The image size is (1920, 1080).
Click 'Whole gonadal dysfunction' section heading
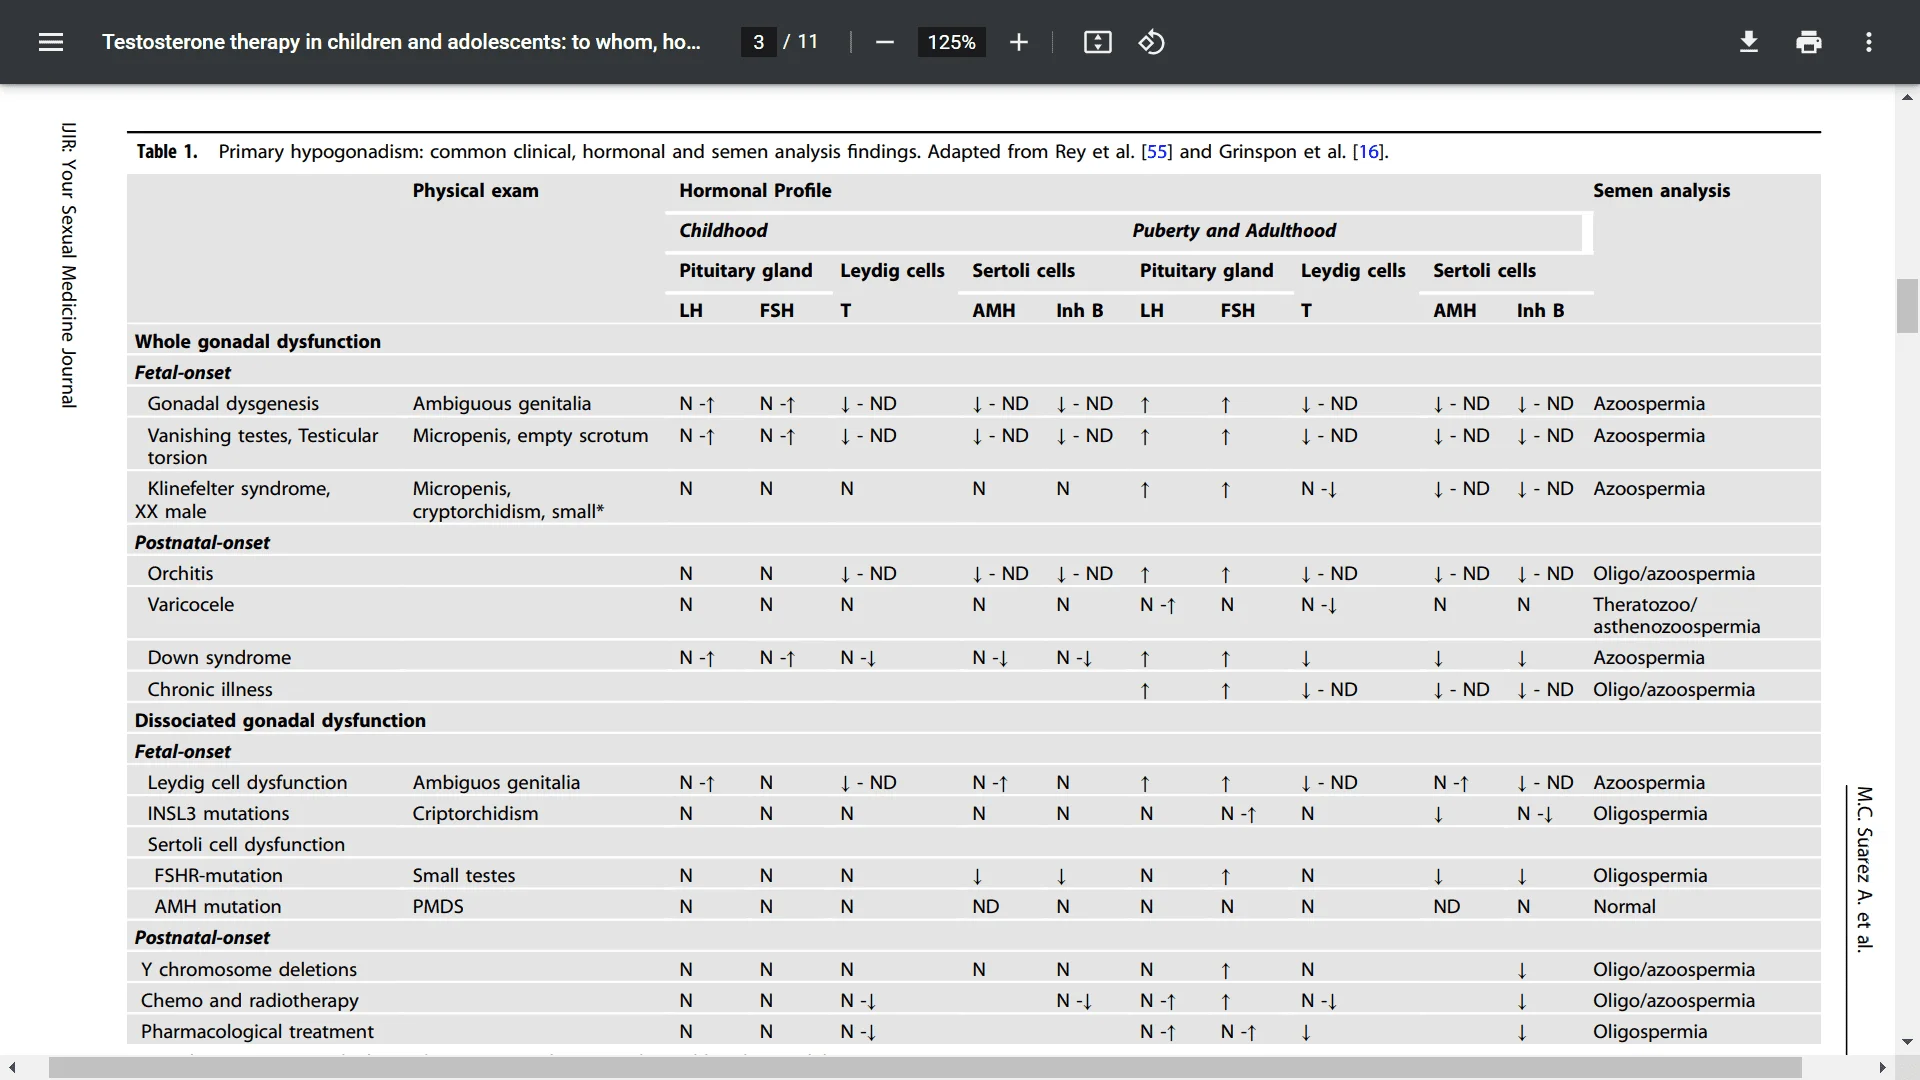pyautogui.click(x=258, y=341)
